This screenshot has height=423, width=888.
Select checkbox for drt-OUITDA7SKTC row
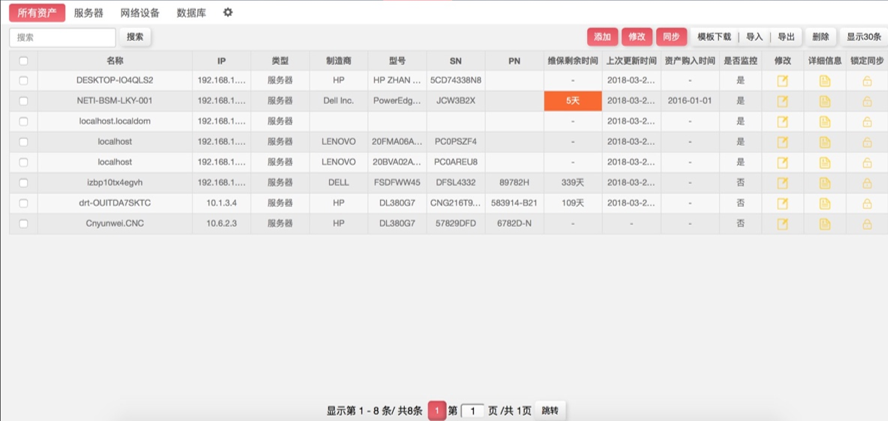point(23,203)
